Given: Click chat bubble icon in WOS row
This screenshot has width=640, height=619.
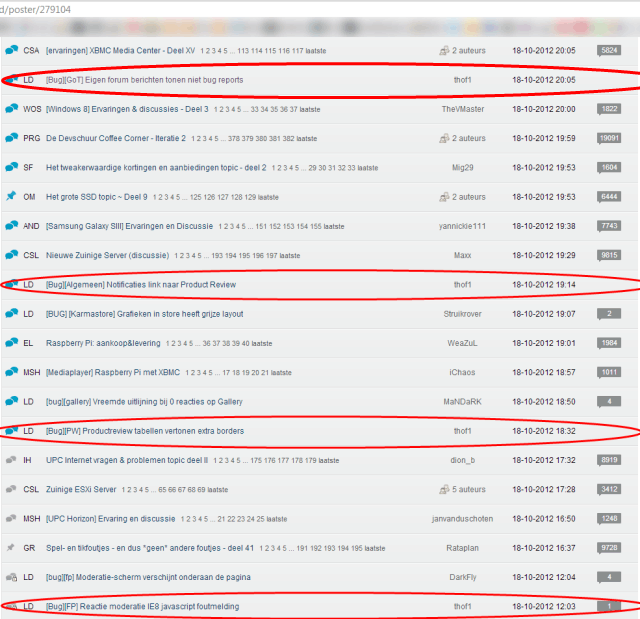Looking at the screenshot, I should click(11, 108).
